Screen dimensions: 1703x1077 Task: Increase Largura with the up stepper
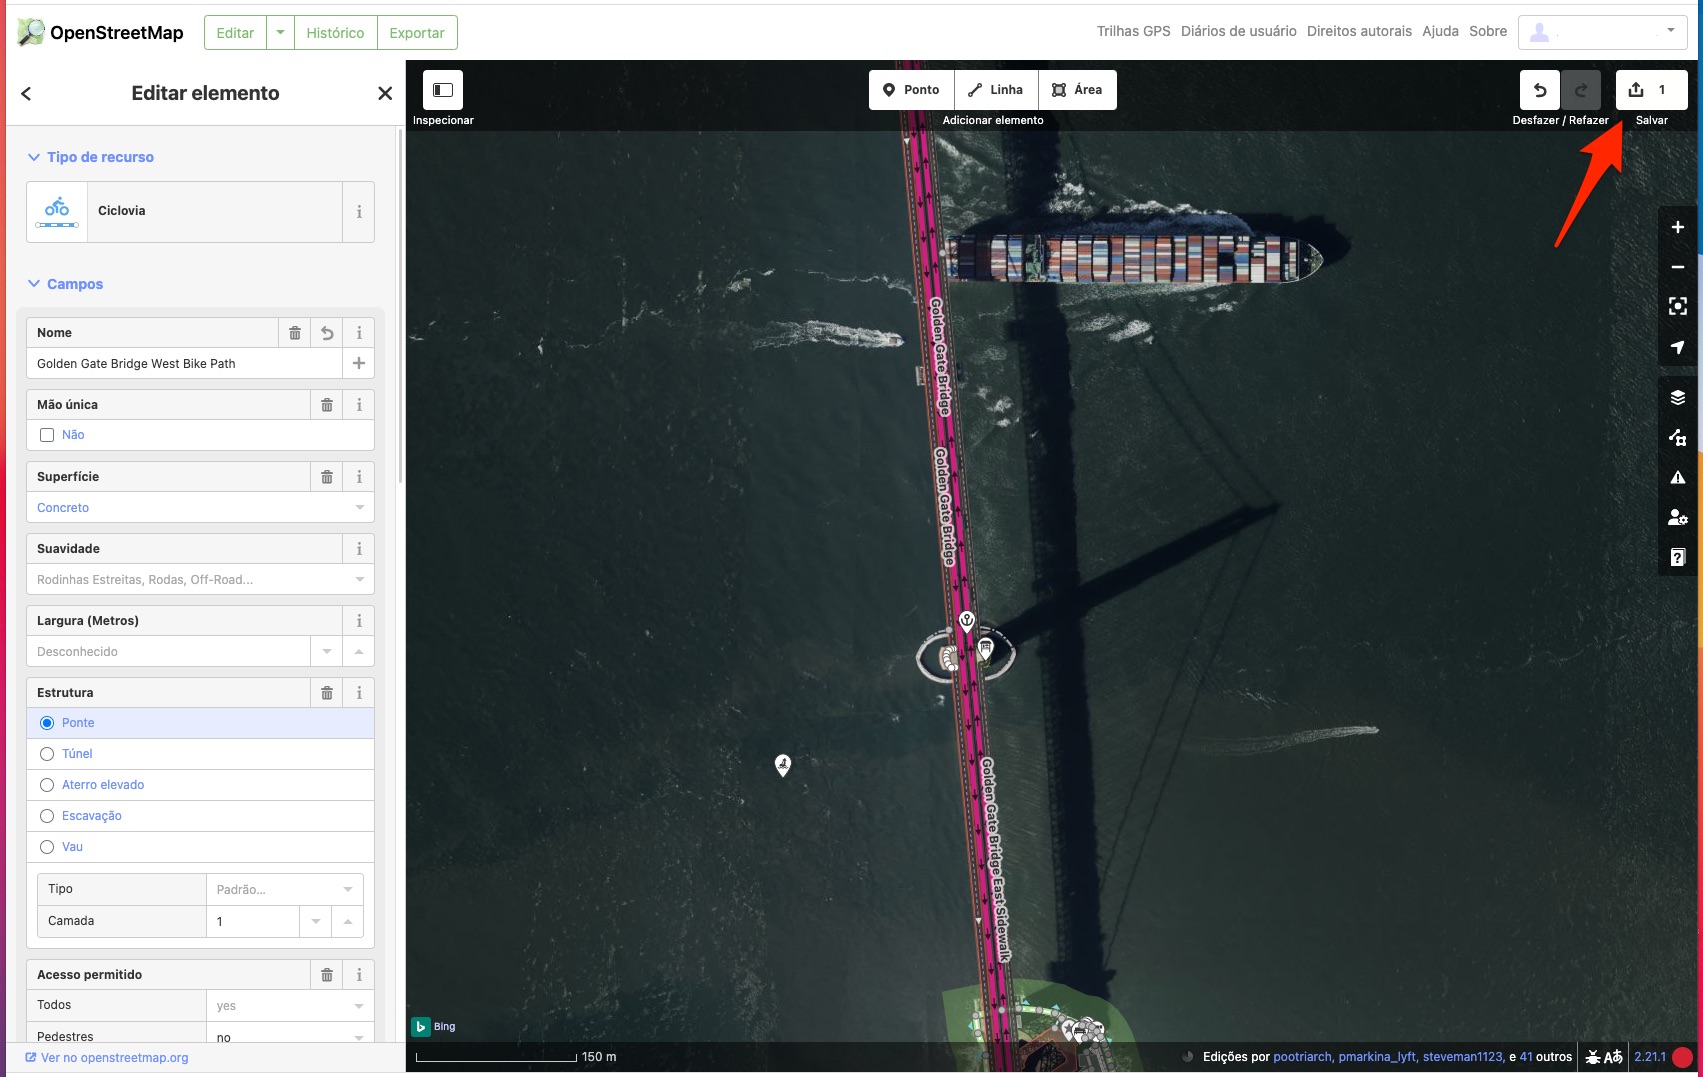(x=359, y=651)
